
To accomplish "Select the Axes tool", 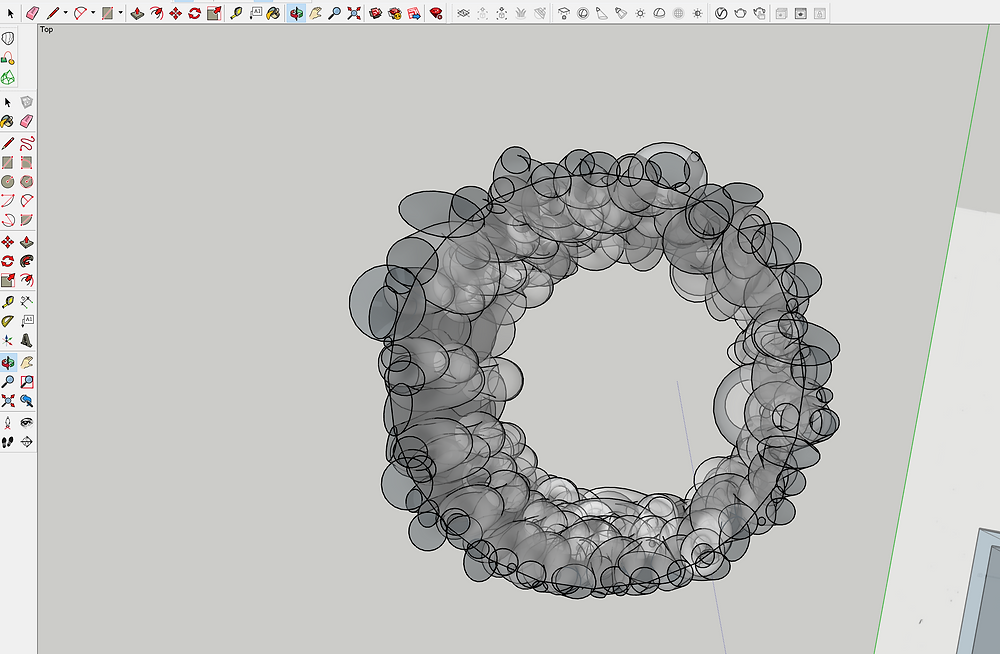I will pos(8,339).
